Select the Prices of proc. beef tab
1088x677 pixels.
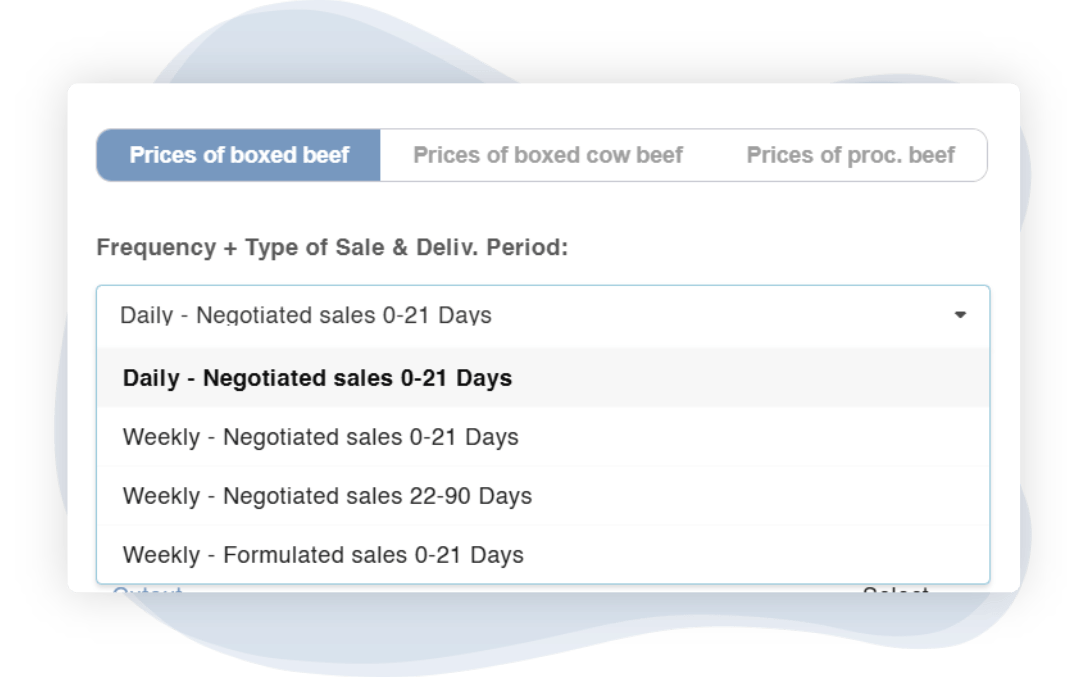click(x=850, y=155)
